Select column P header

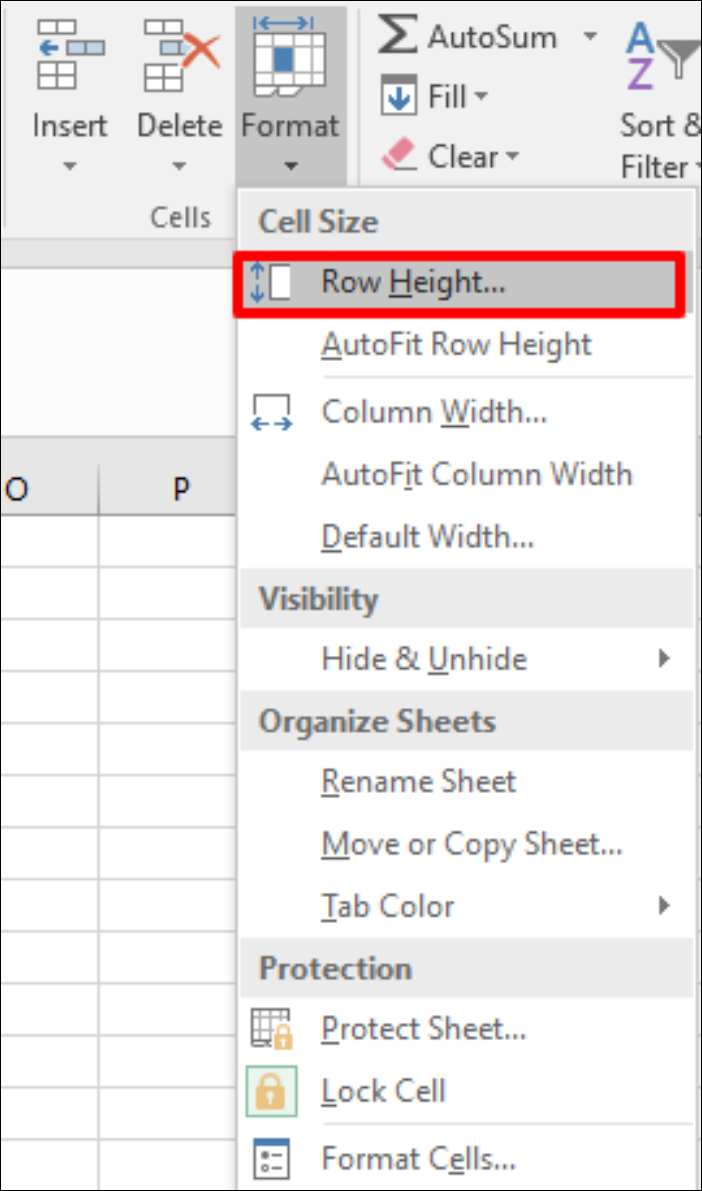[x=180, y=490]
